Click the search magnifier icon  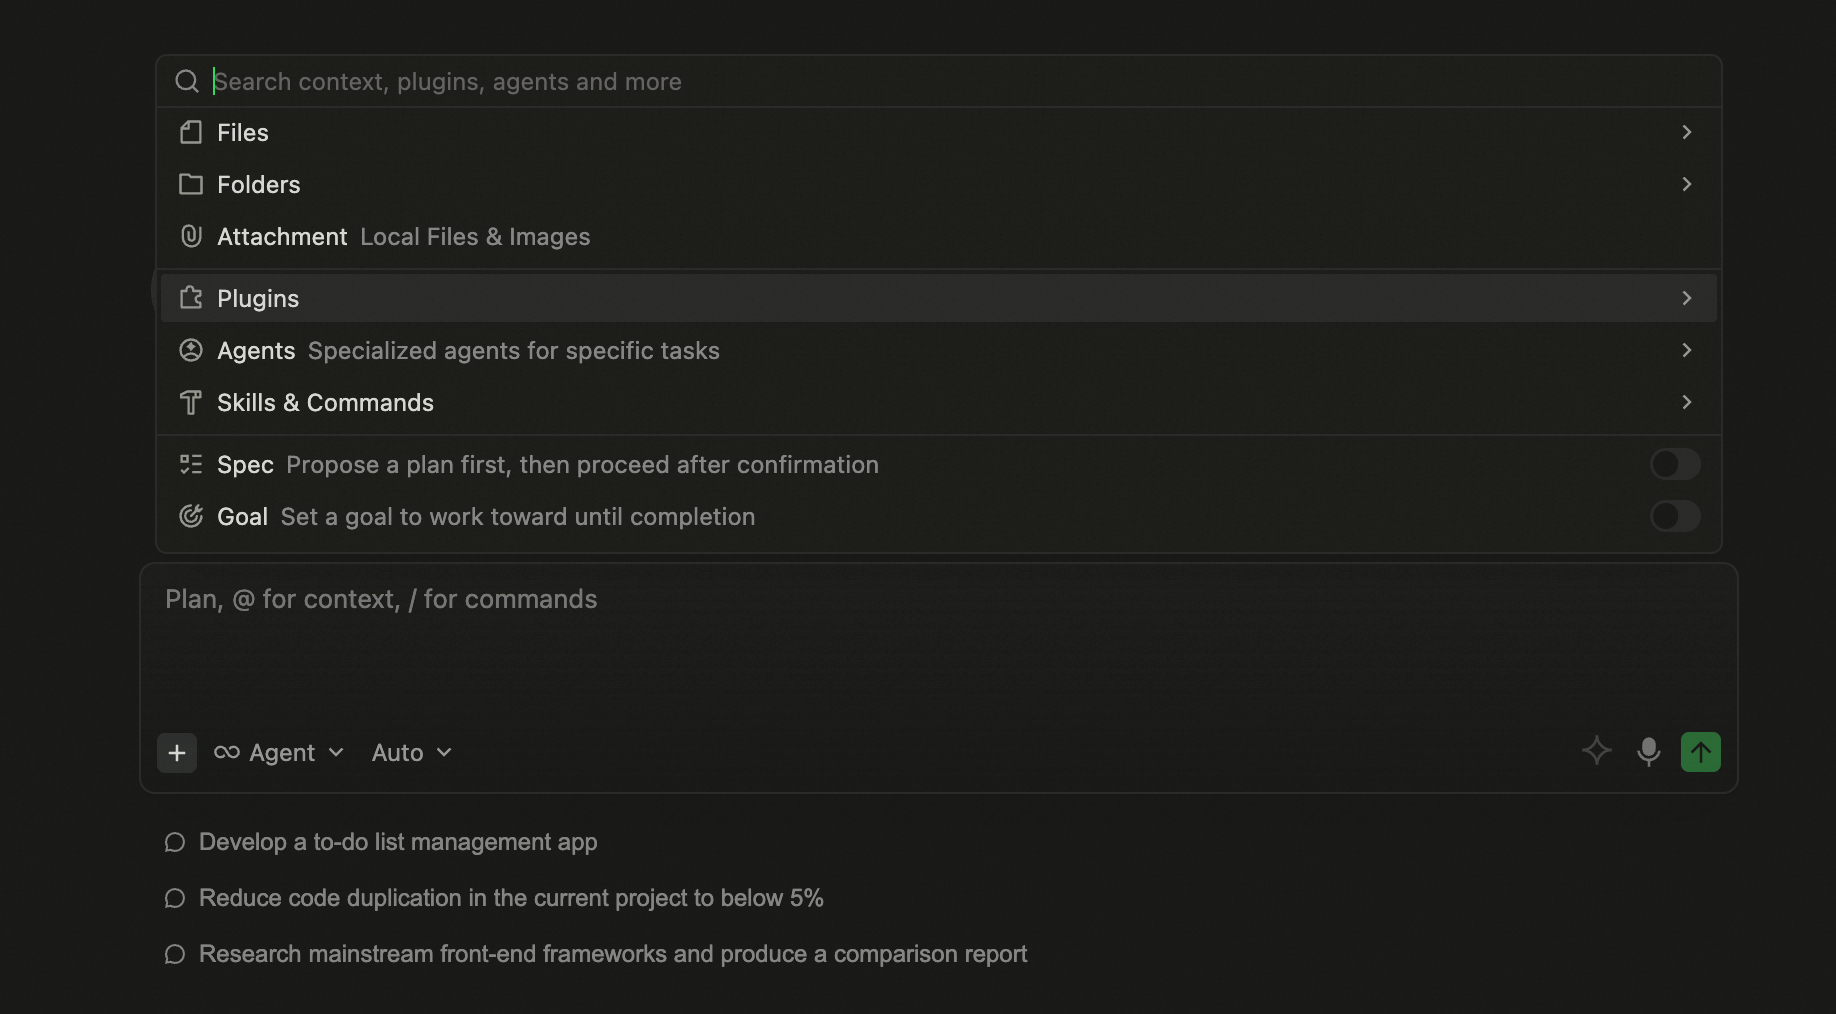coord(187,81)
